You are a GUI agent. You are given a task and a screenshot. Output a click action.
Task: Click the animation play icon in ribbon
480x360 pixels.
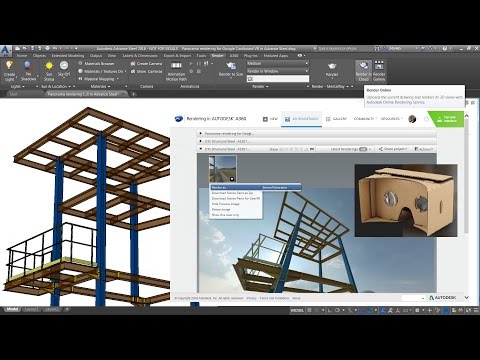[191, 63]
